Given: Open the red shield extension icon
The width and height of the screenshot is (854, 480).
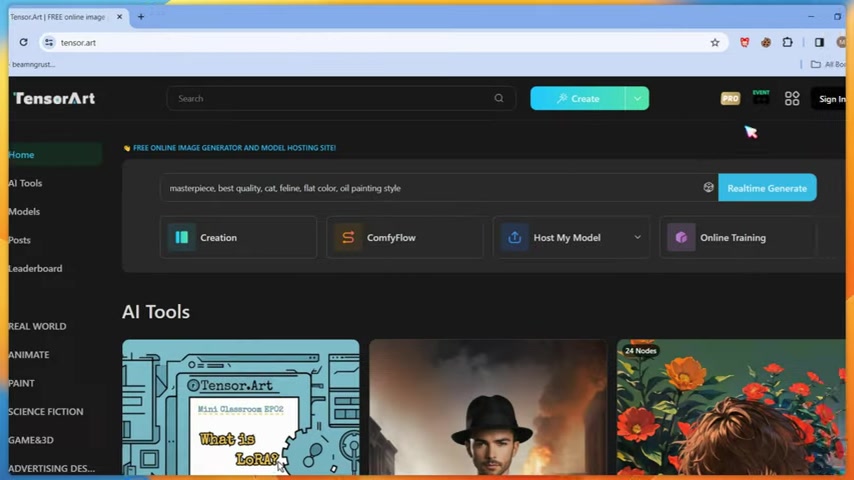Looking at the screenshot, I should pyautogui.click(x=744, y=42).
